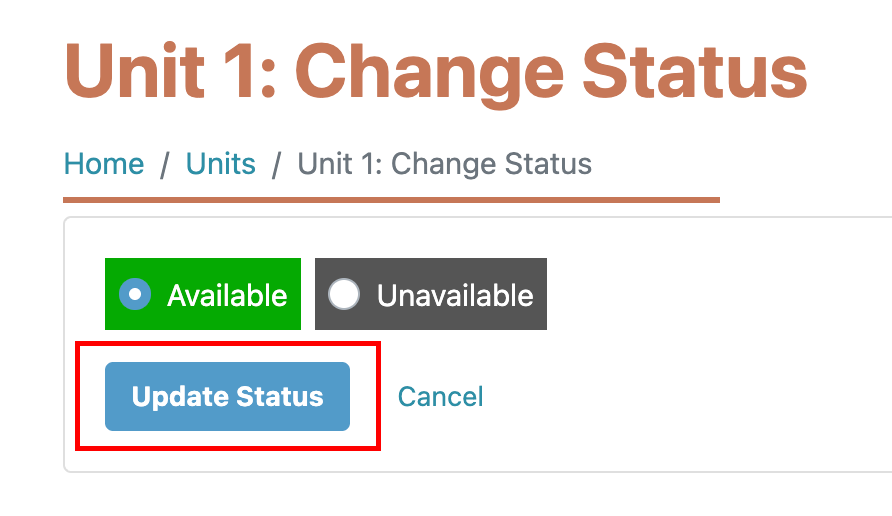
Task: Navigate back to the Home page
Action: click(x=104, y=164)
